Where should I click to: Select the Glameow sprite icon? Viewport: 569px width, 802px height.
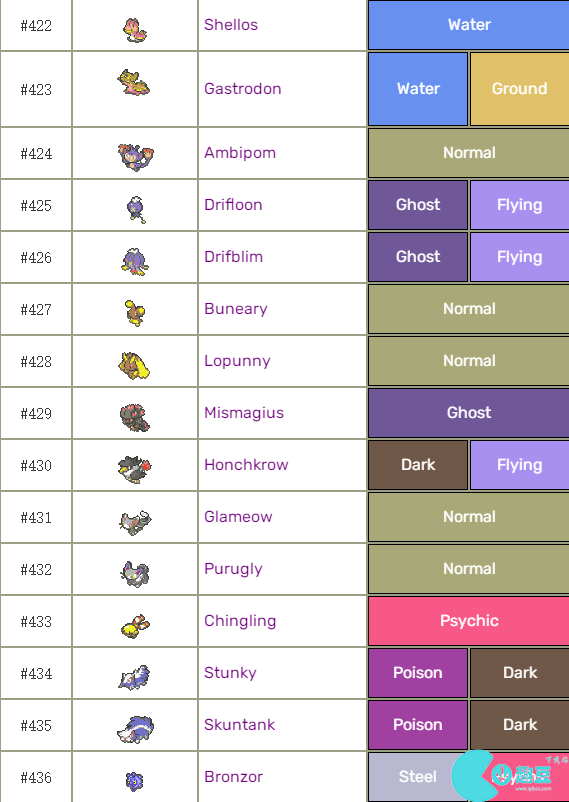[135, 522]
